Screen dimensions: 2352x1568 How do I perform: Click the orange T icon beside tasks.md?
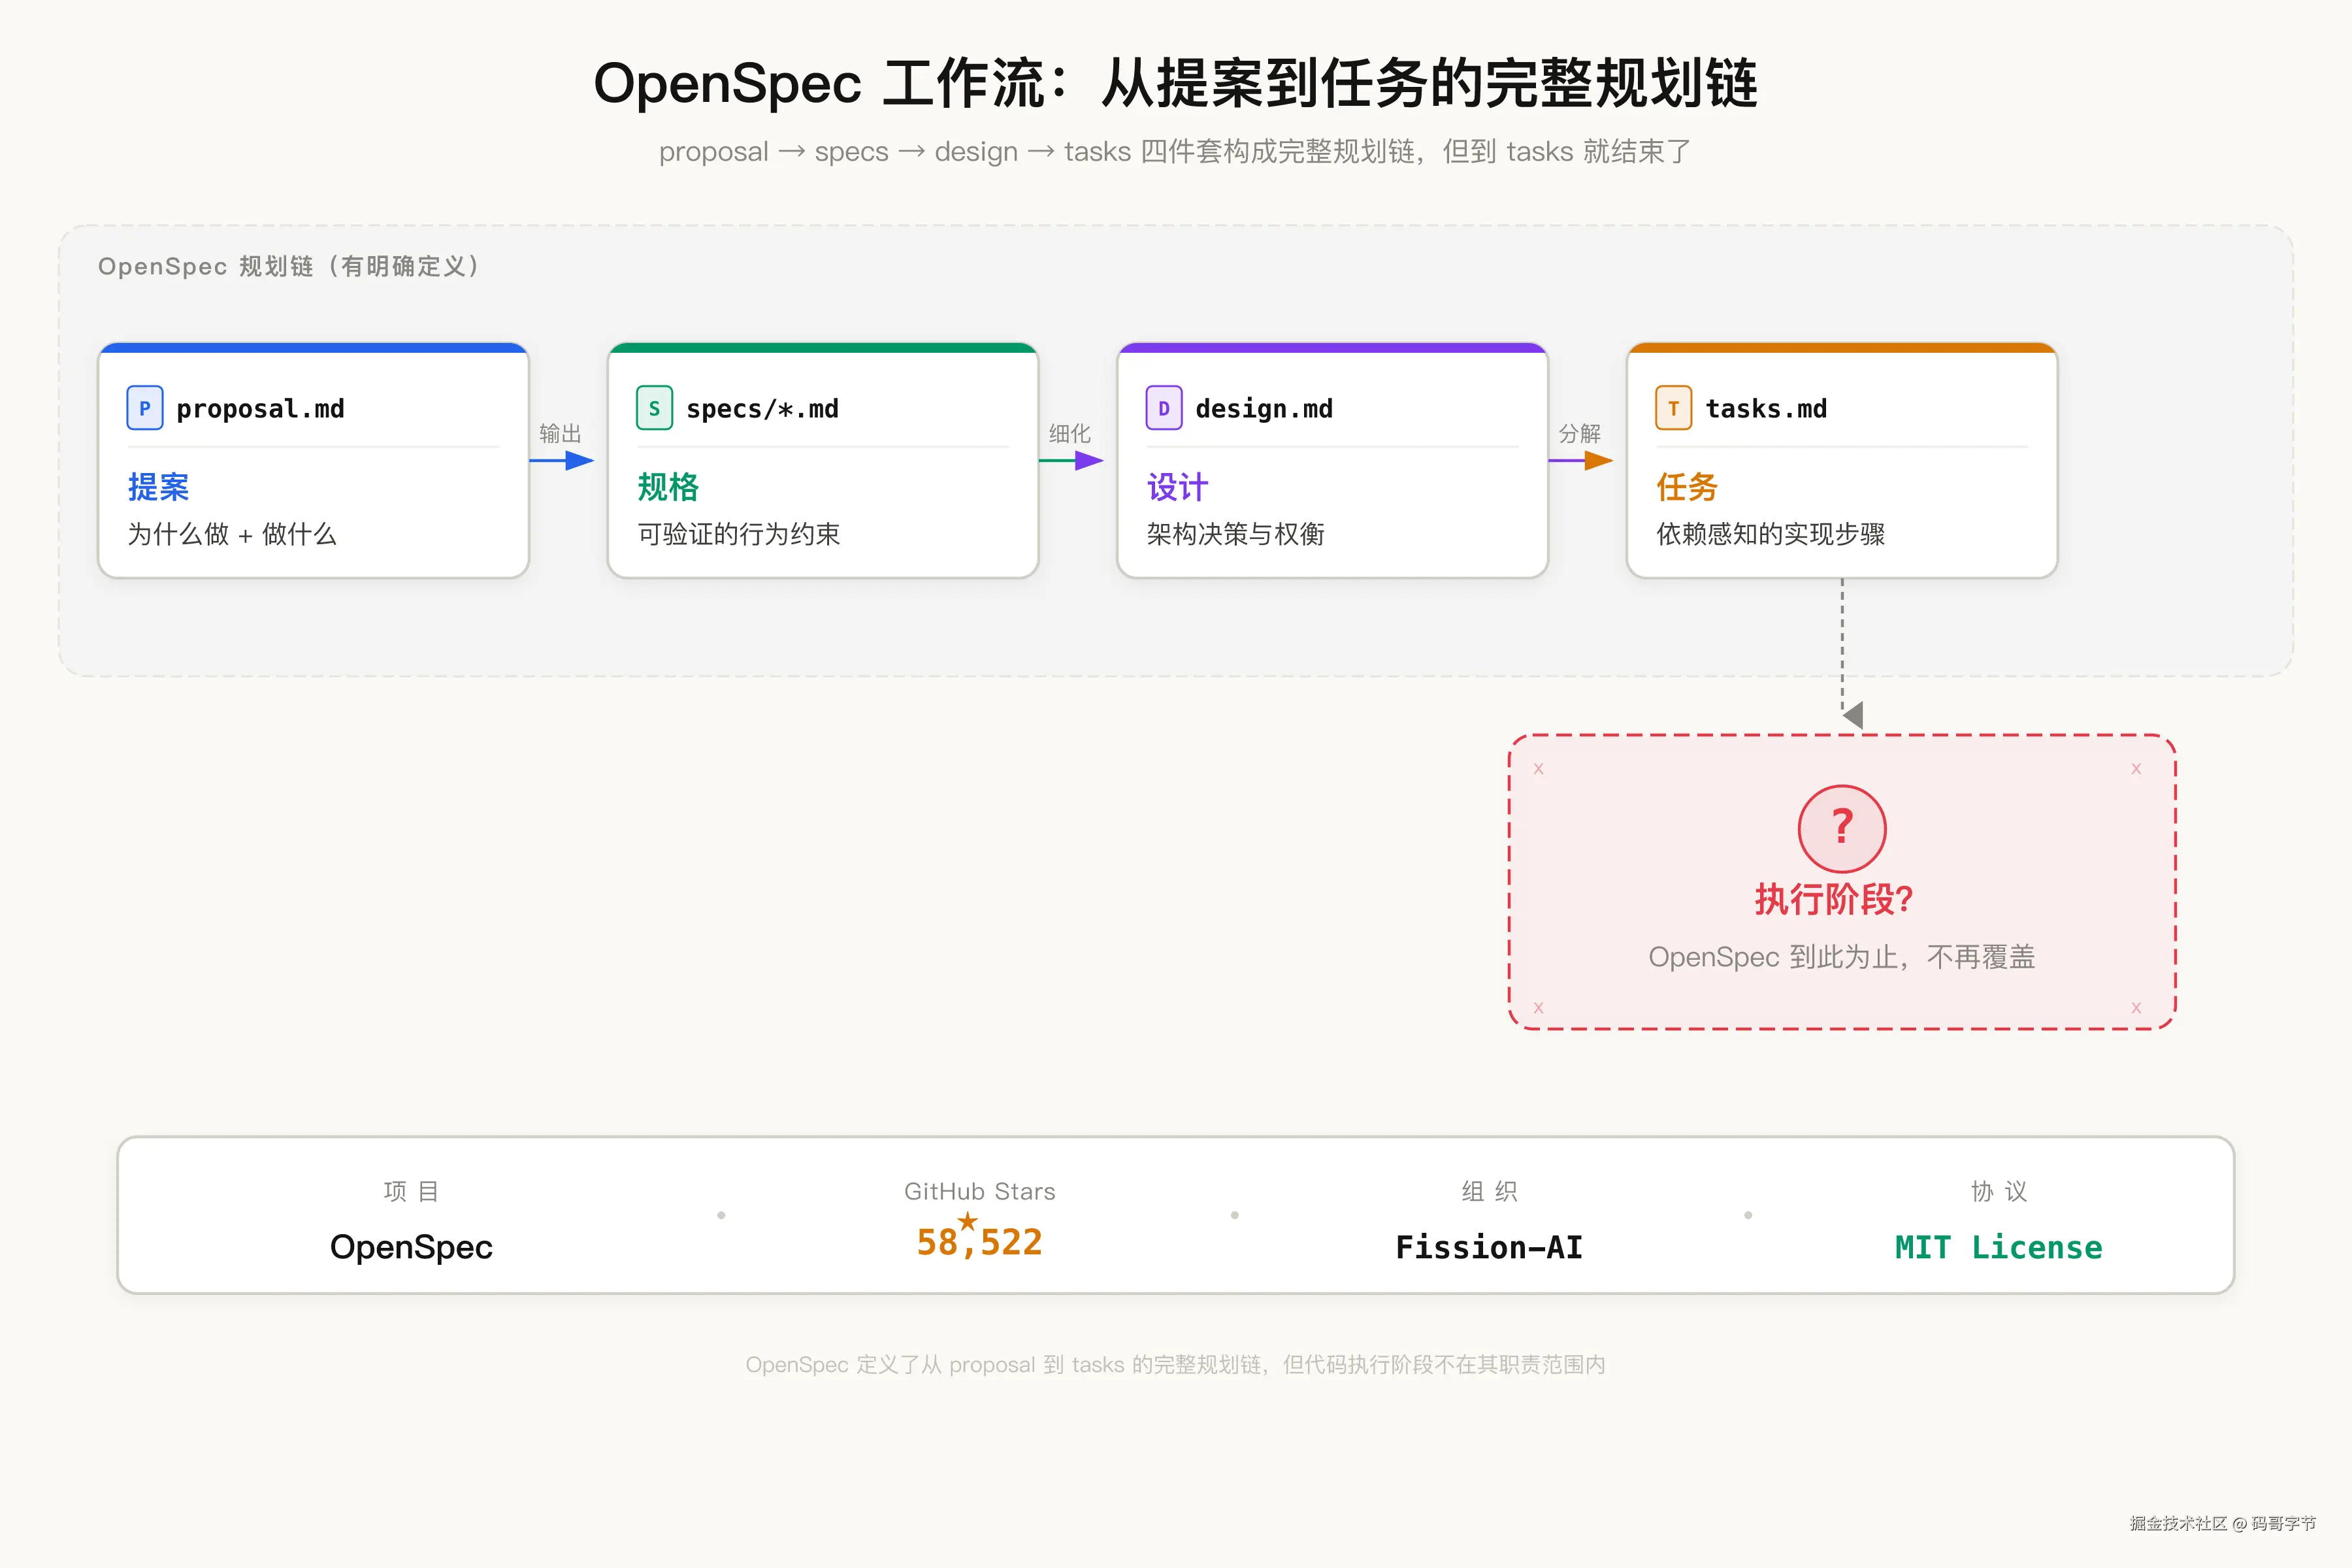1673,408
